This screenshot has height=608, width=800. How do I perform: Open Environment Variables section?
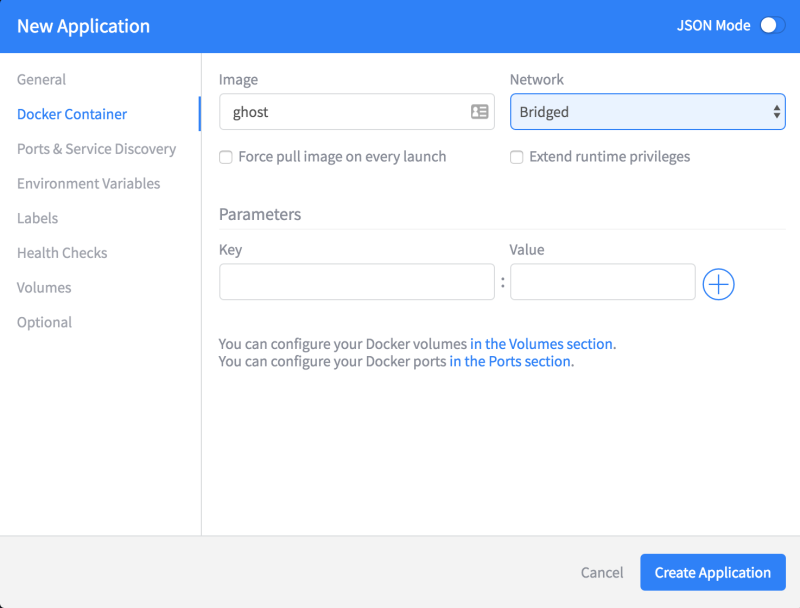pos(88,184)
